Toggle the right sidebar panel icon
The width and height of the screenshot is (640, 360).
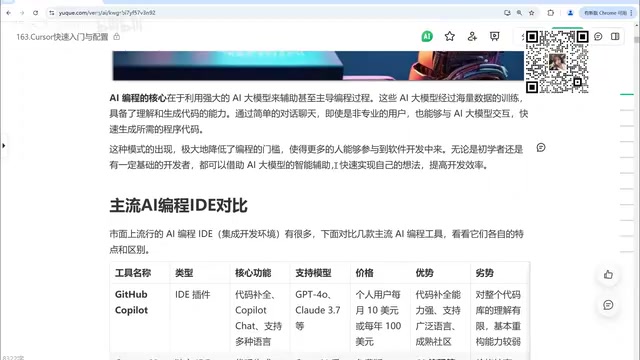point(615,37)
